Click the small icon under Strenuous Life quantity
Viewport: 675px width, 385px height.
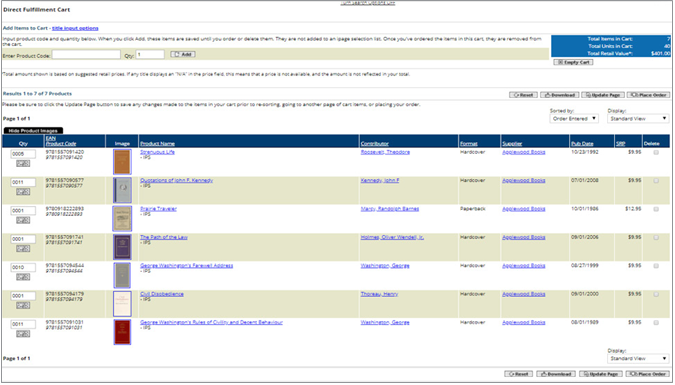pyautogui.click(x=23, y=163)
